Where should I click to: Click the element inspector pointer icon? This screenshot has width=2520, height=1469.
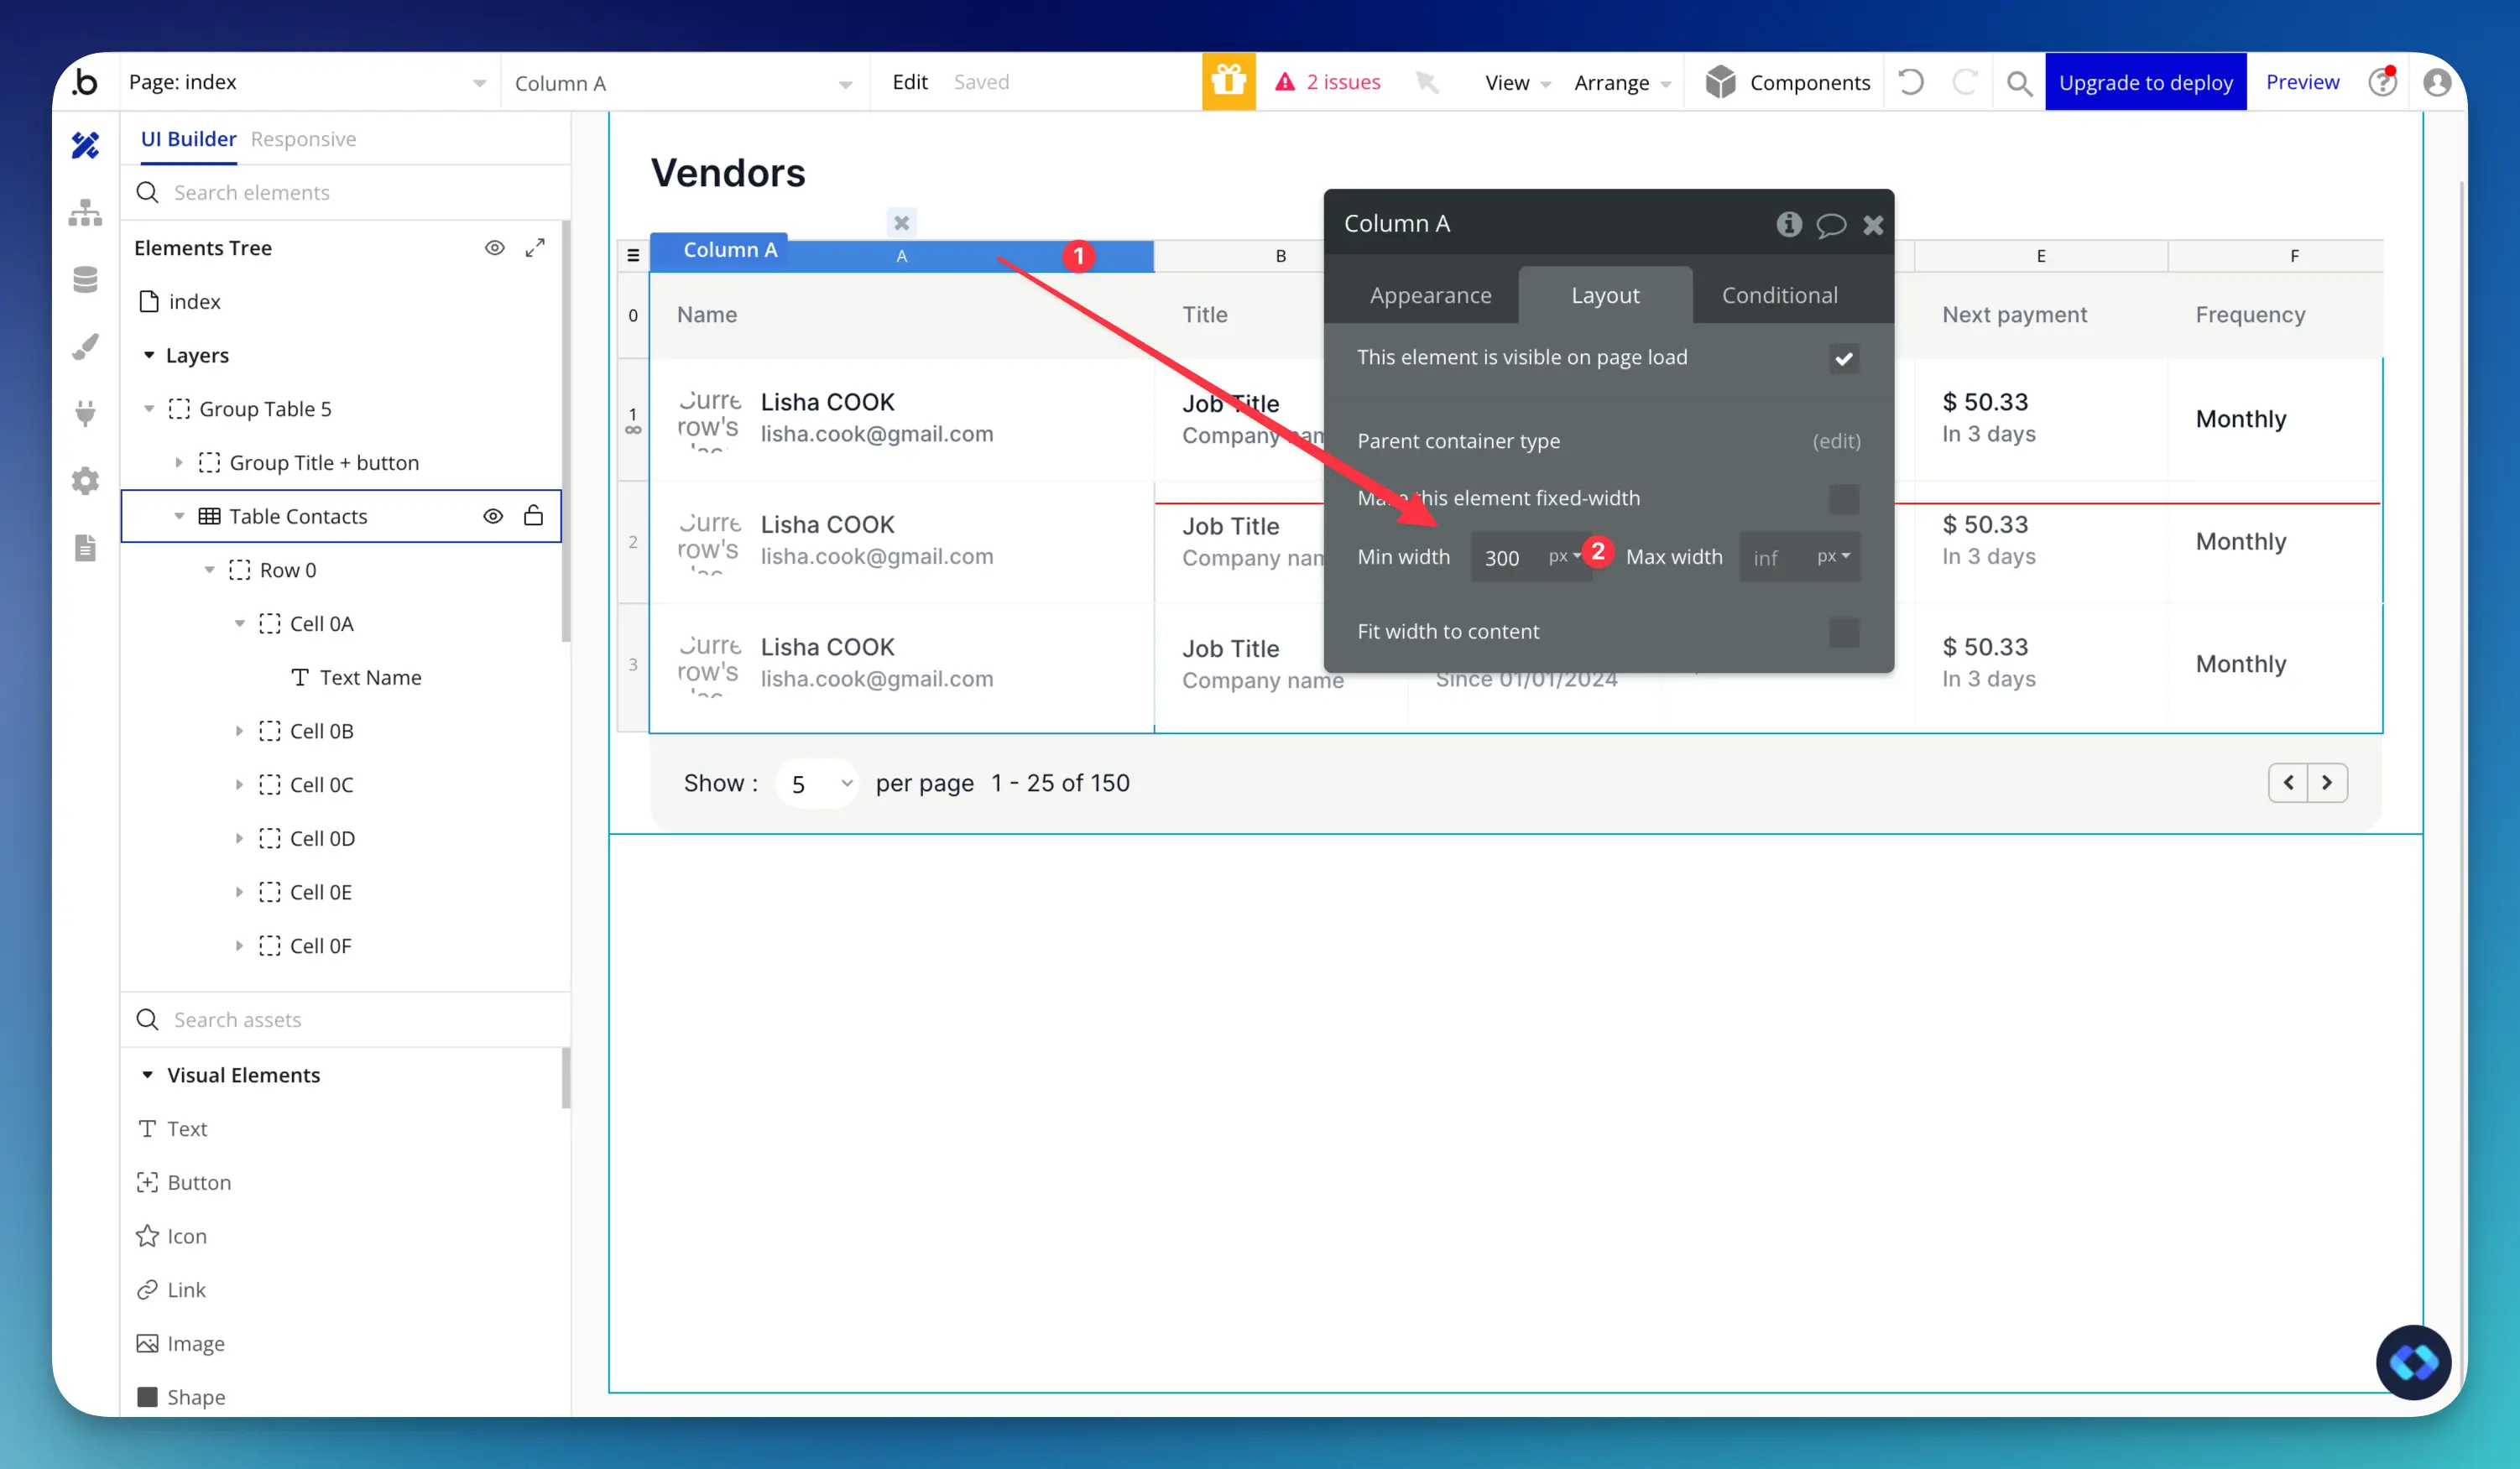pyautogui.click(x=1427, y=82)
